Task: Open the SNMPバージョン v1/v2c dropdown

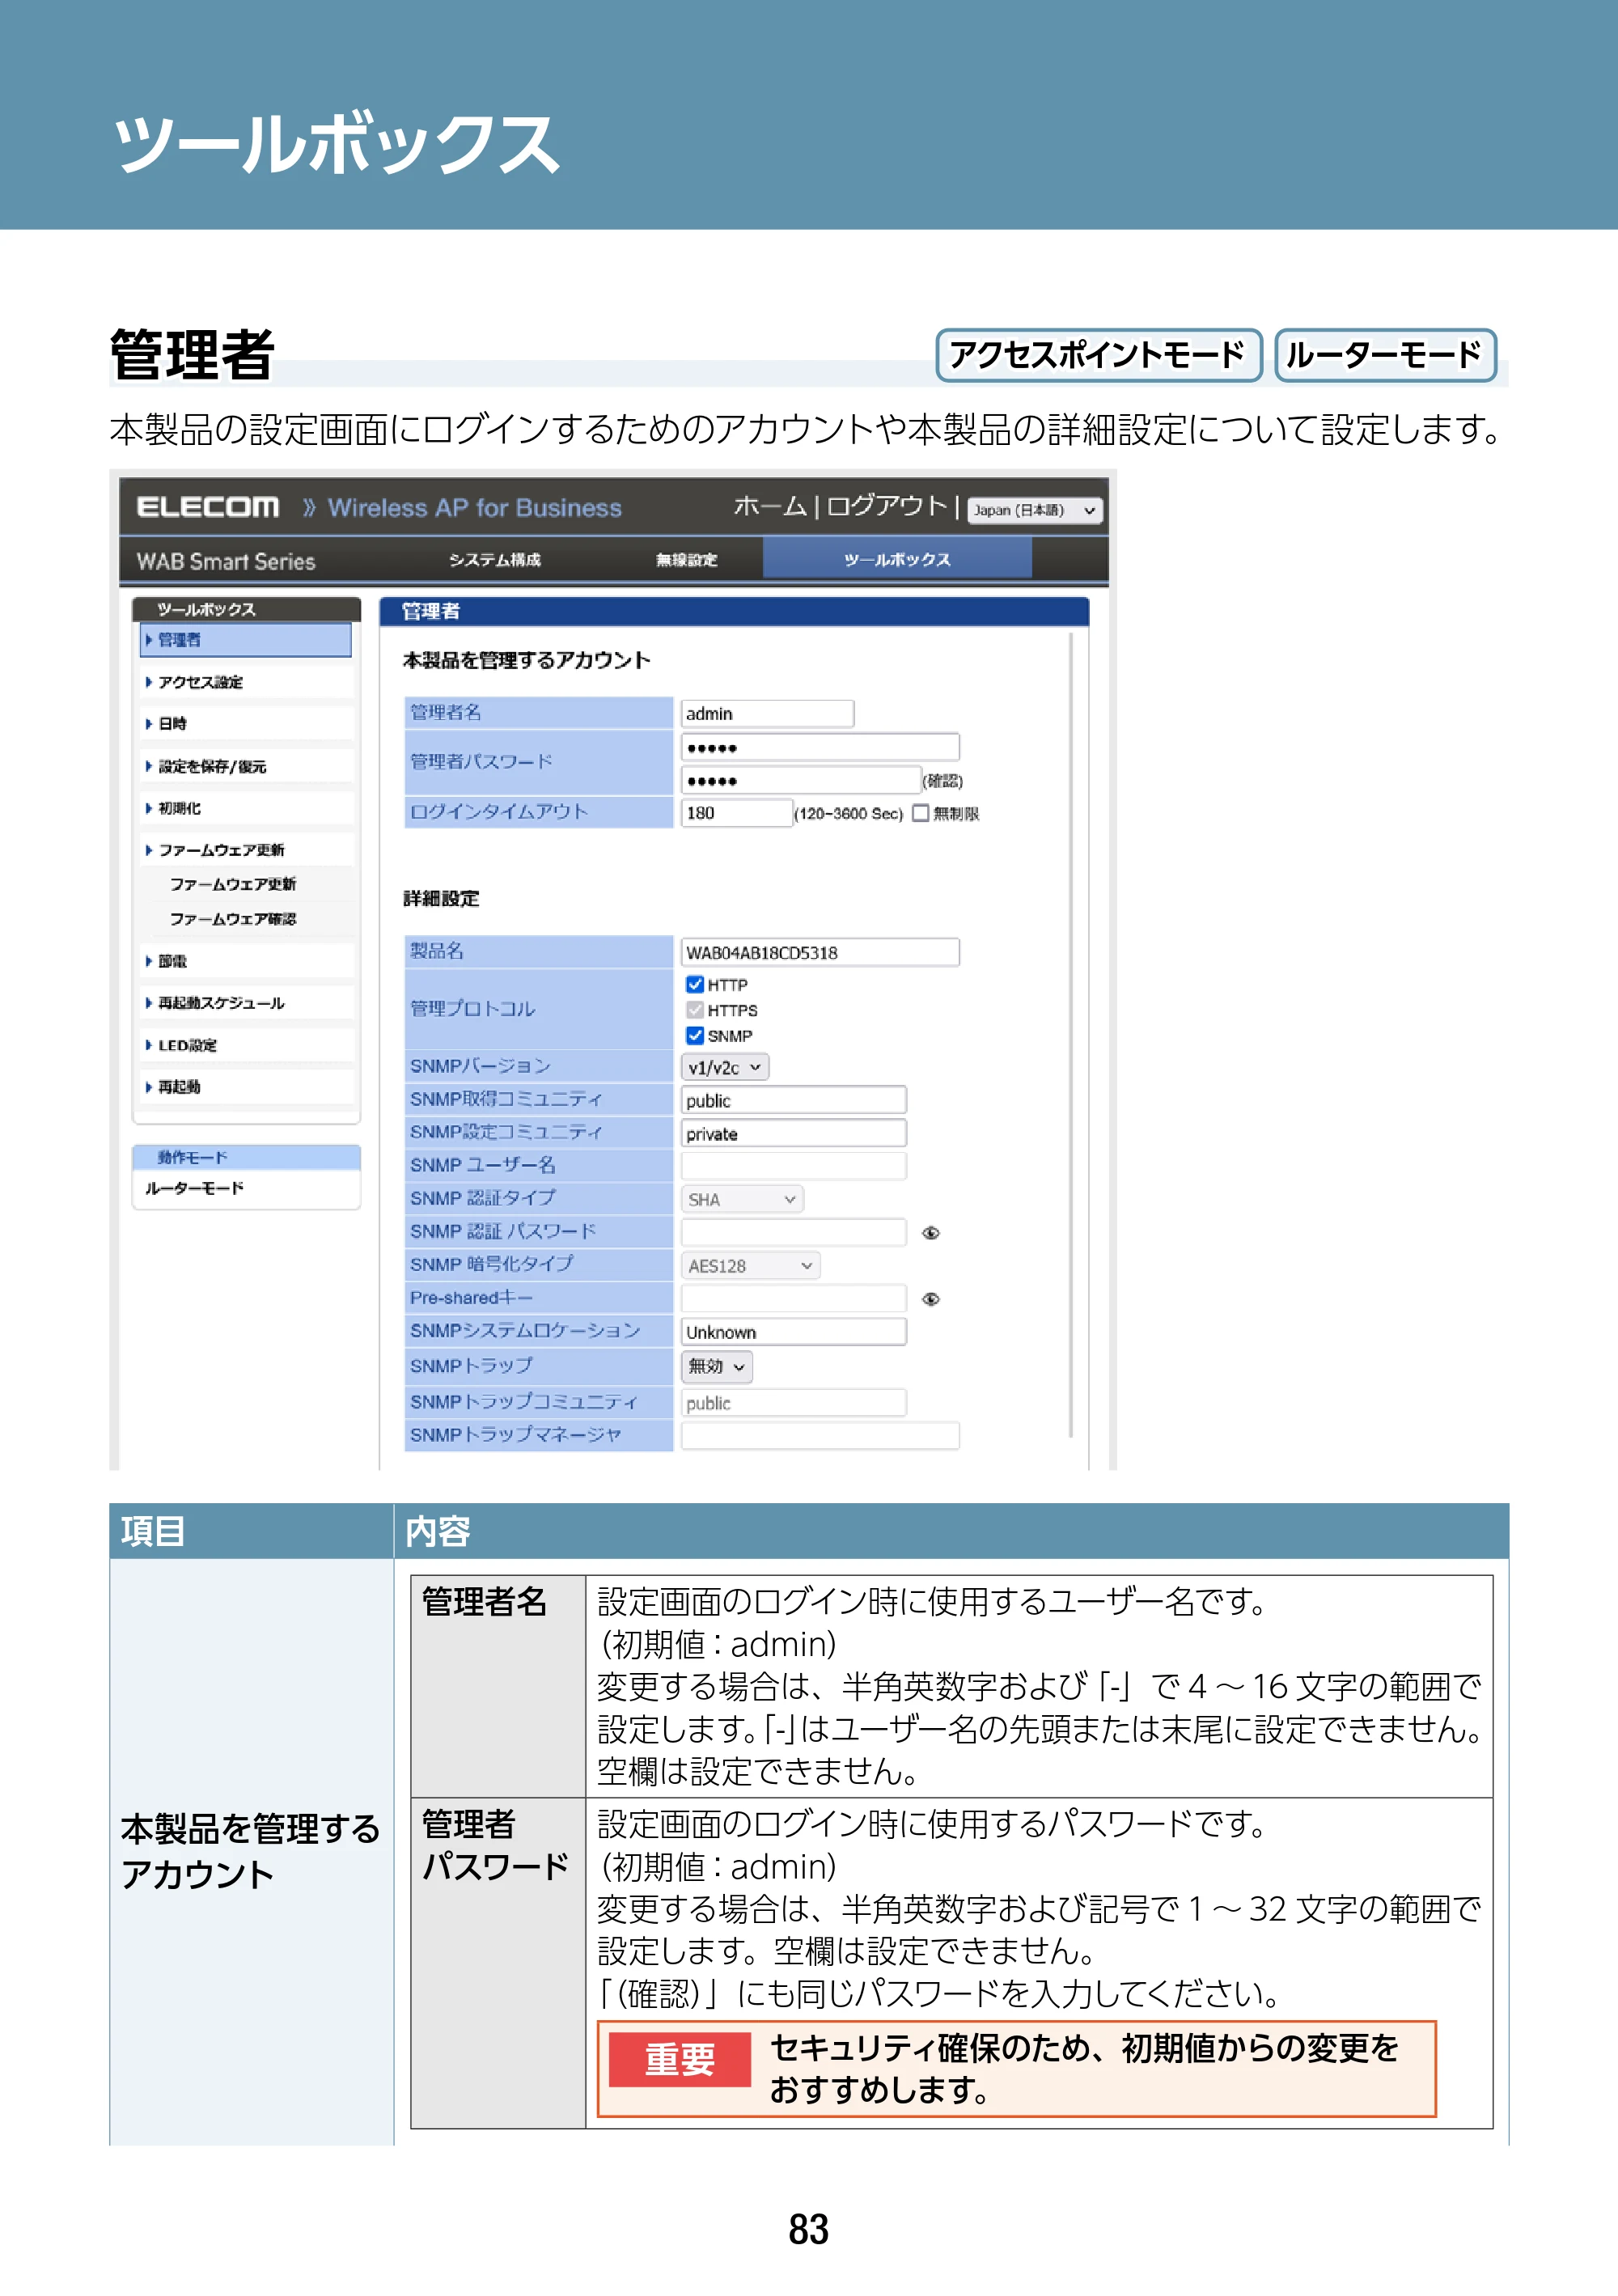Action: pyautogui.click(x=724, y=1067)
